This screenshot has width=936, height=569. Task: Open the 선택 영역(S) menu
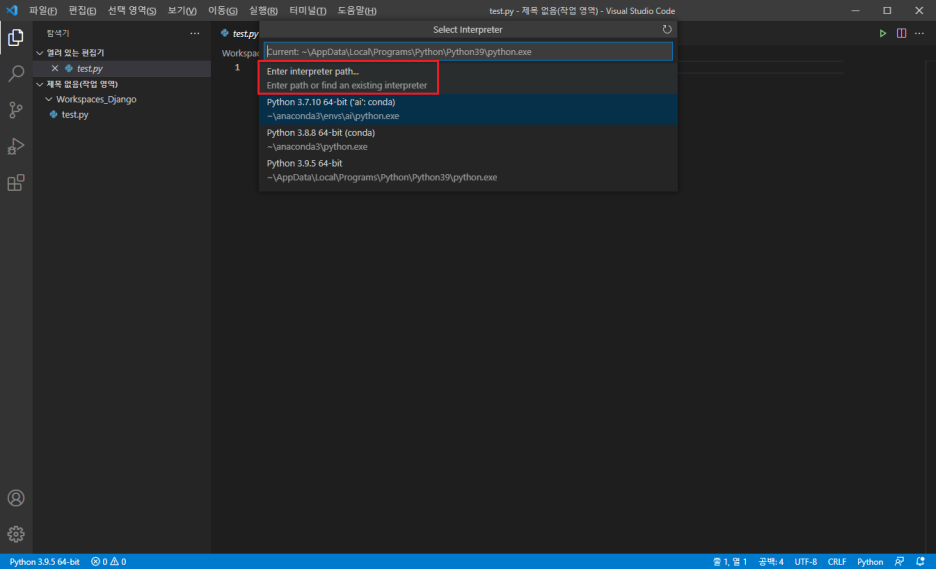coord(132,11)
